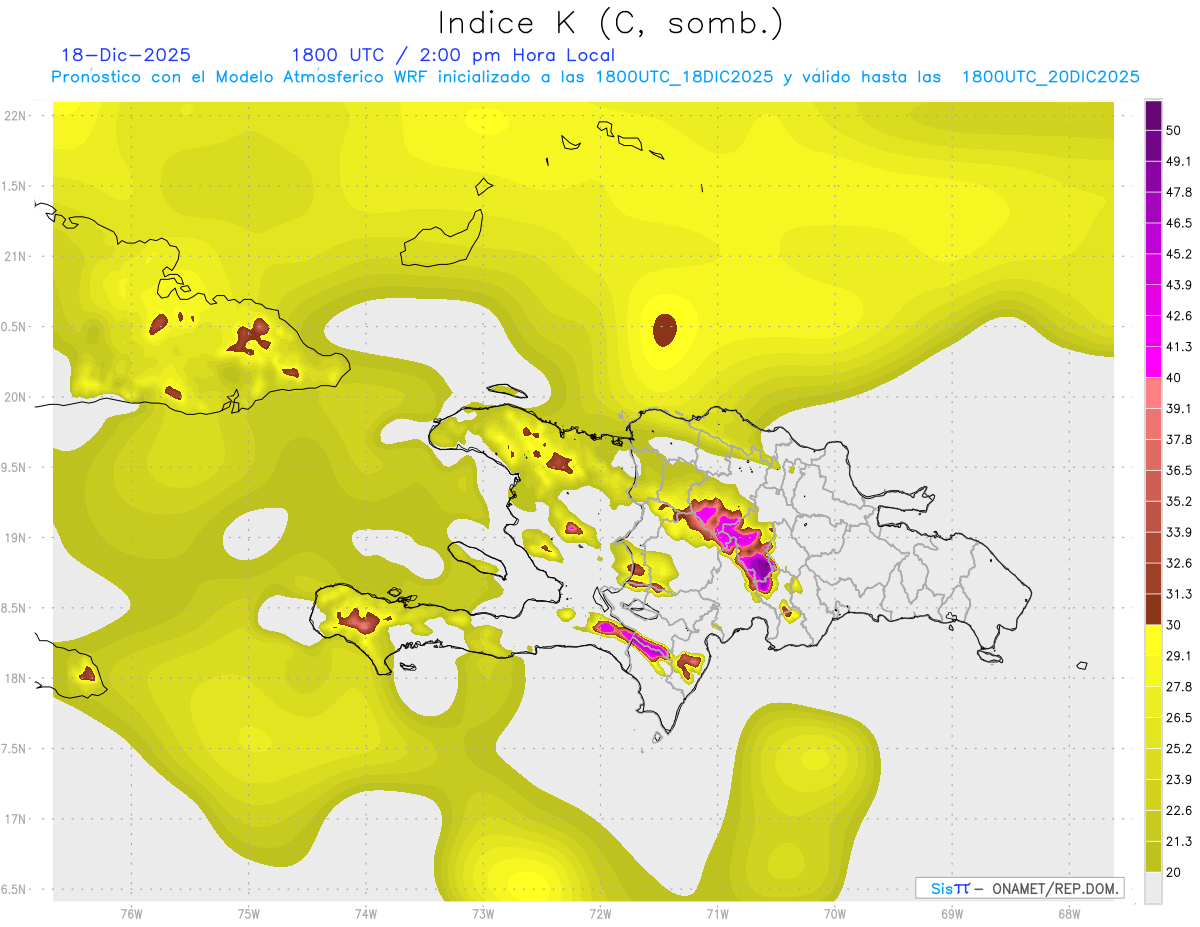Select the "72W" longitude label

(x=600, y=914)
